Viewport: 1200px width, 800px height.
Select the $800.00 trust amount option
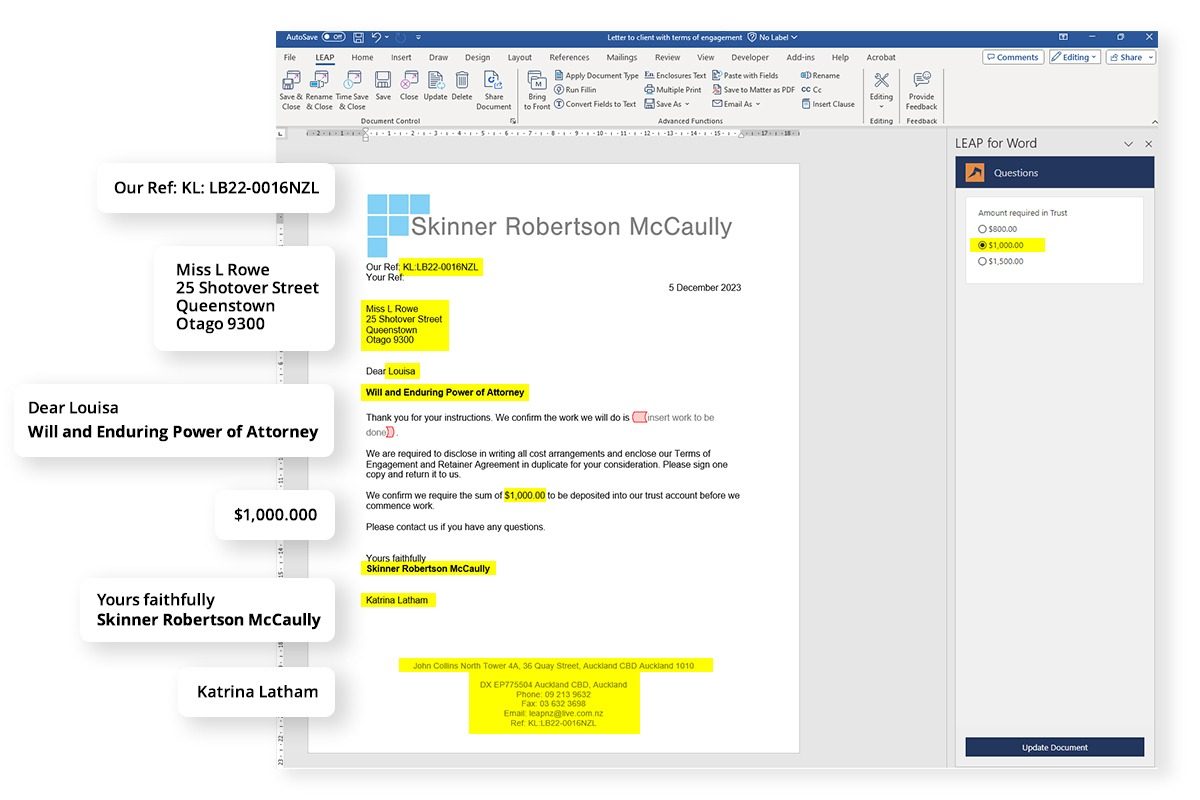998,229
